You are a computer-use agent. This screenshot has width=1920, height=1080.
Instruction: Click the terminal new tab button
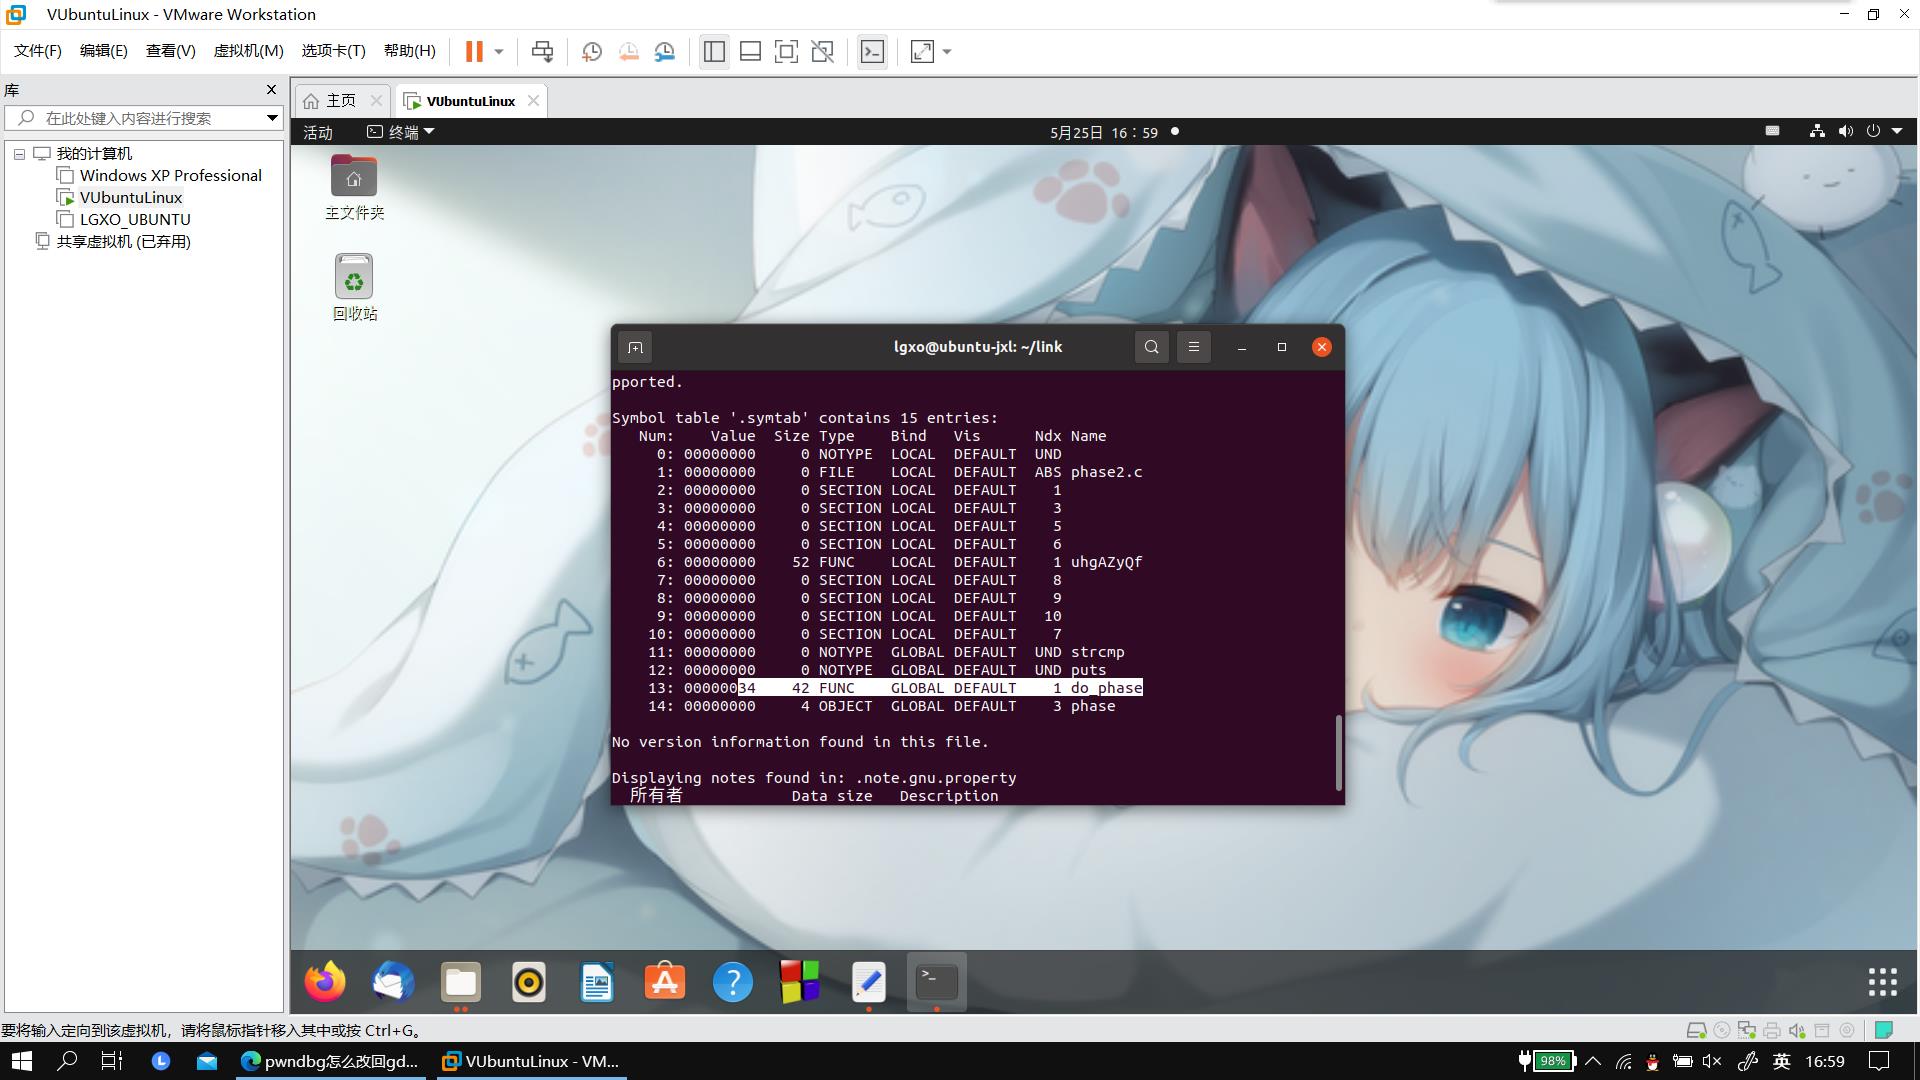click(635, 347)
